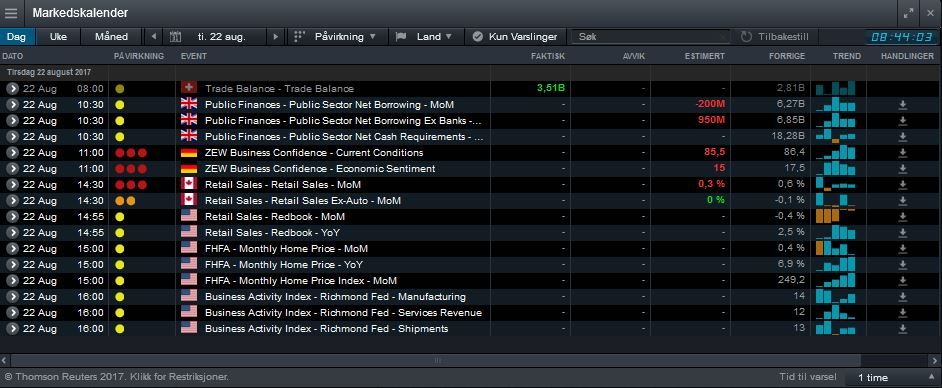Click the Tilbakestill reset button
This screenshot has height=388, width=942.
click(x=775, y=37)
